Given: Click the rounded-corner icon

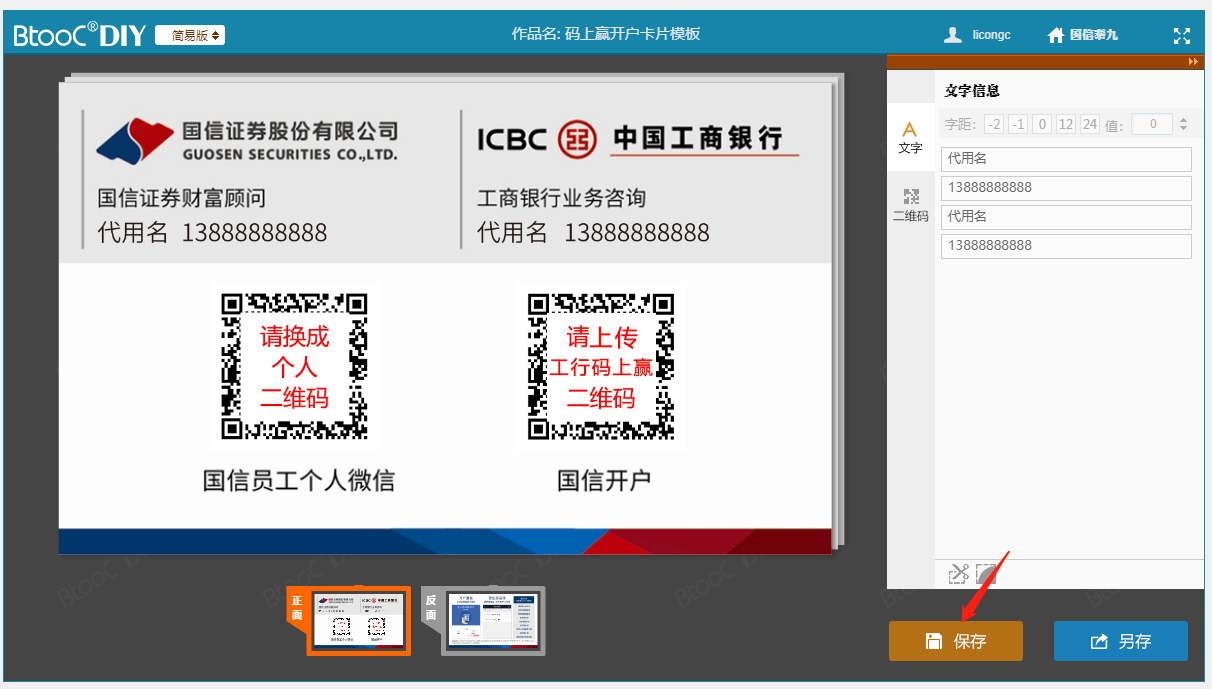Looking at the screenshot, I should coord(986,574).
